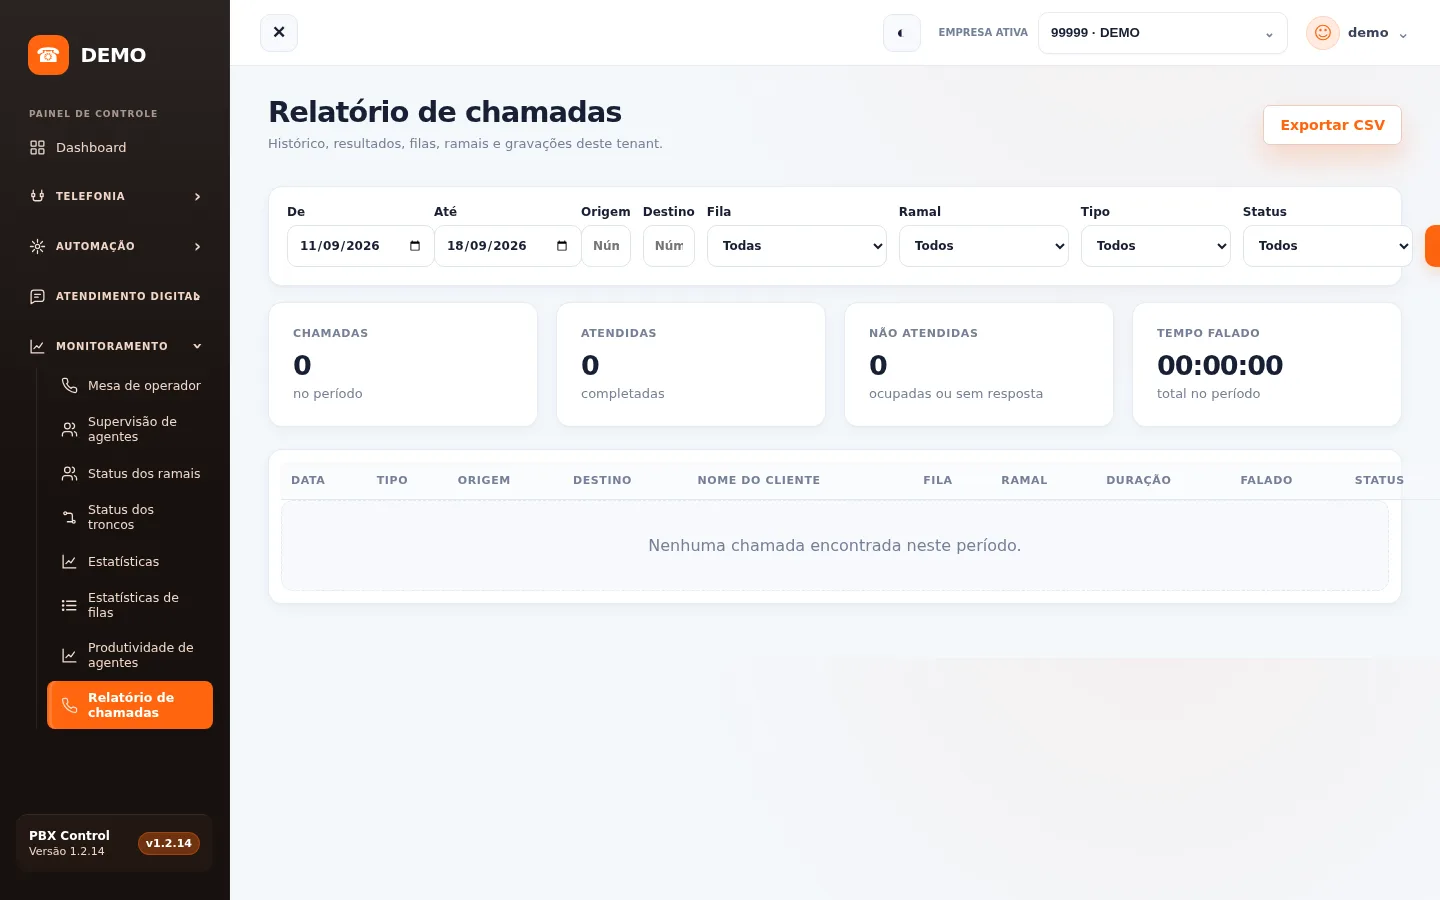Viewport: 1440px width, 900px height.
Task: Toggle the dark mode moon button
Action: point(901,33)
